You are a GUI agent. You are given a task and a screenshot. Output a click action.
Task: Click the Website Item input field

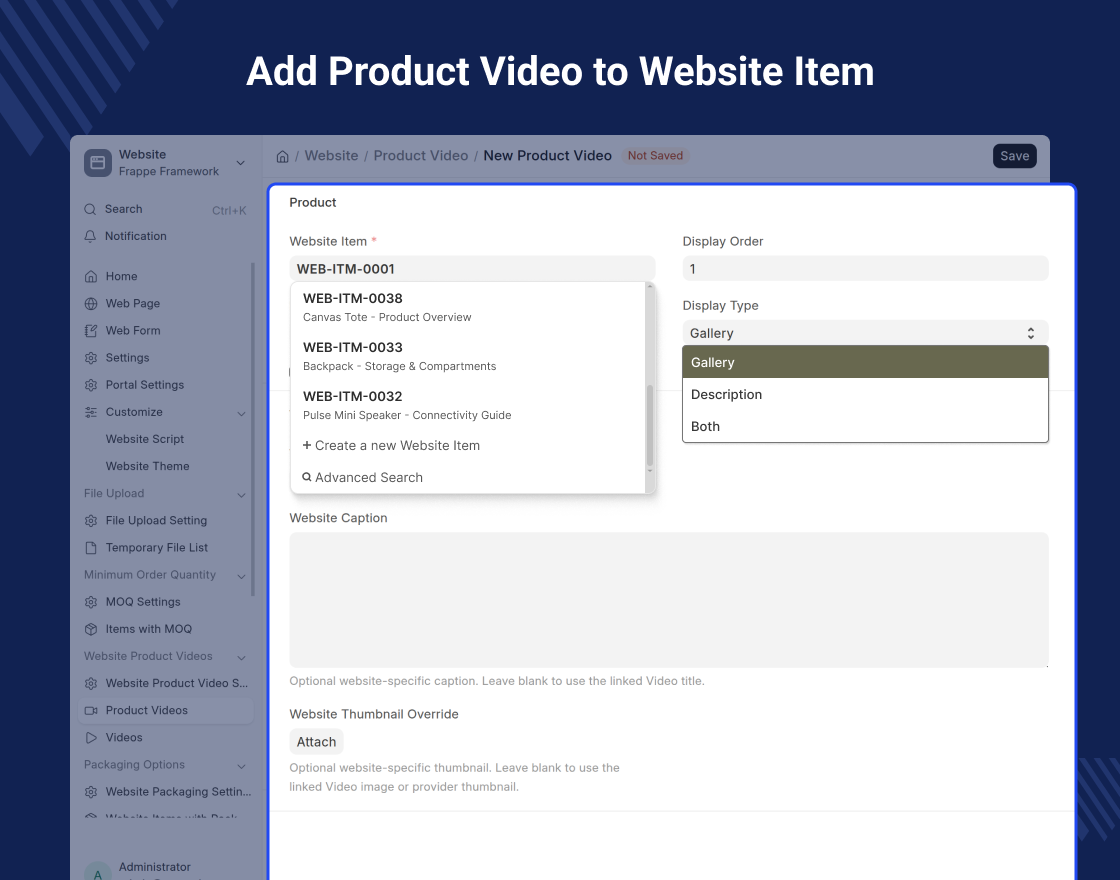[472, 269]
